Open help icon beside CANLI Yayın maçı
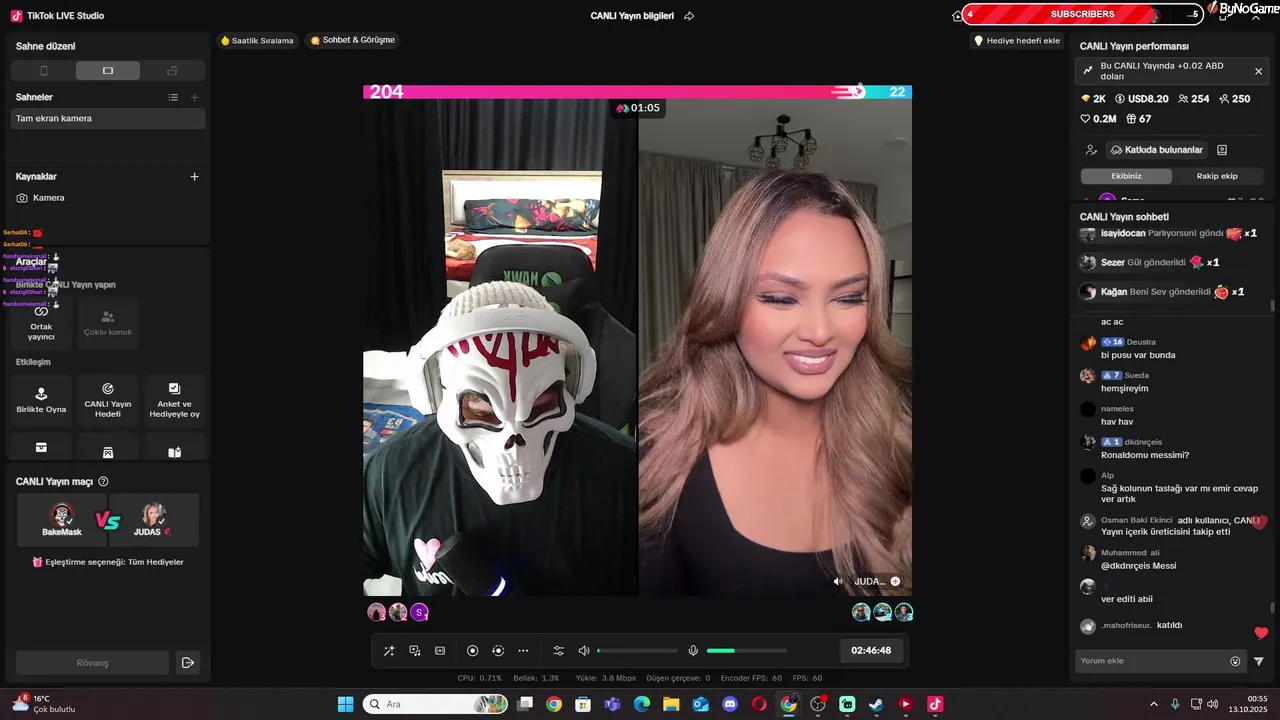The width and height of the screenshot is (1280, 720). click(103, 482)
